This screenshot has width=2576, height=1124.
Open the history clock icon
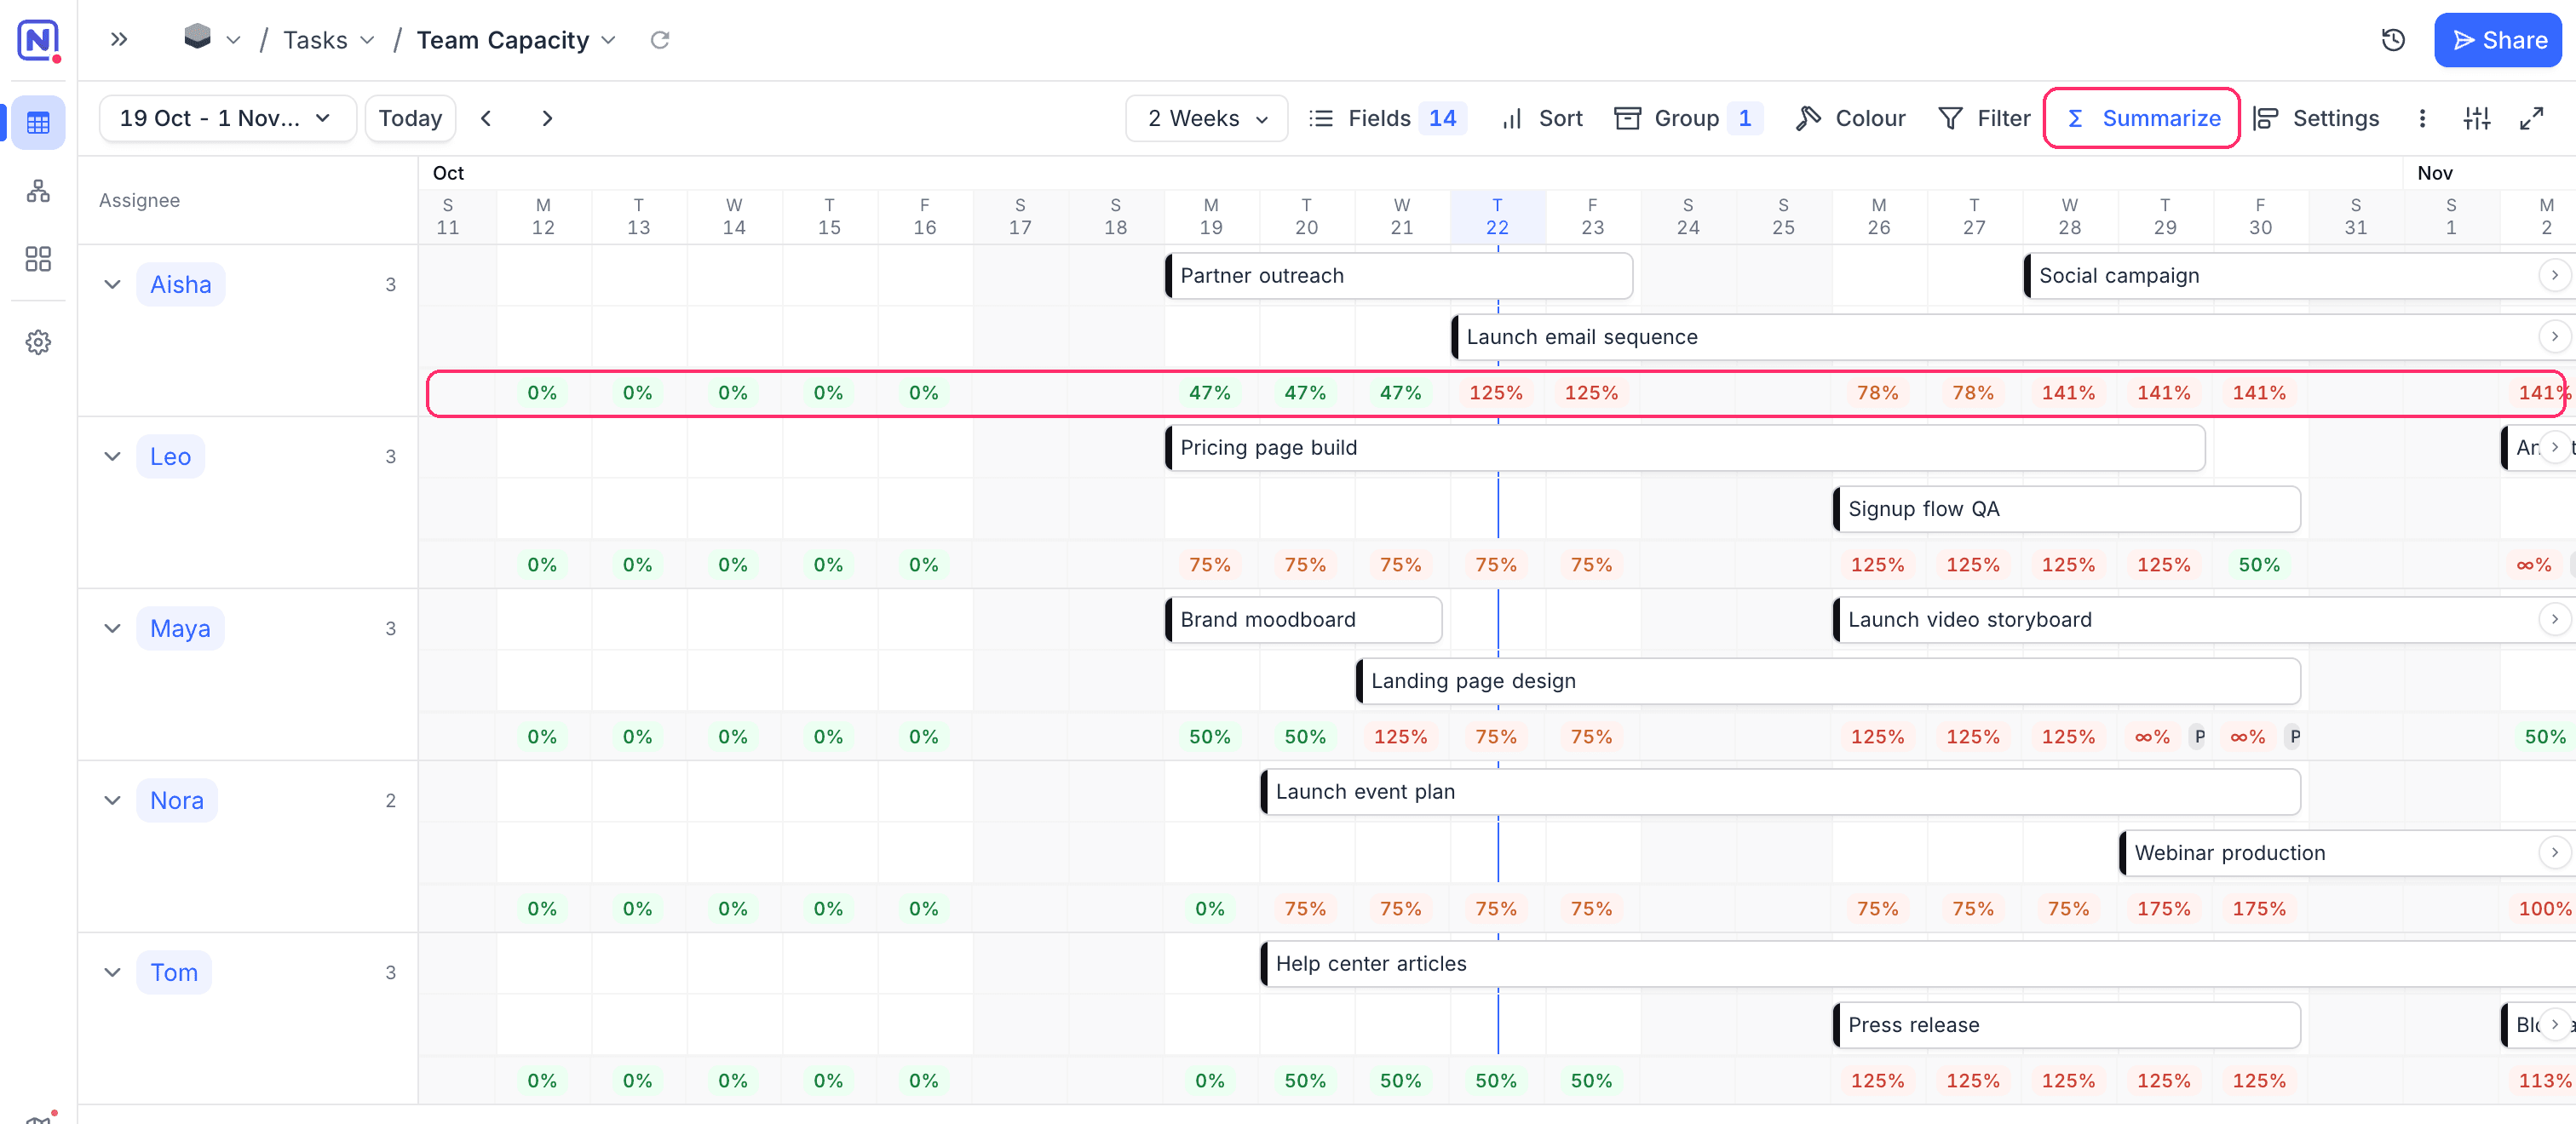(x=2393, y=40)
